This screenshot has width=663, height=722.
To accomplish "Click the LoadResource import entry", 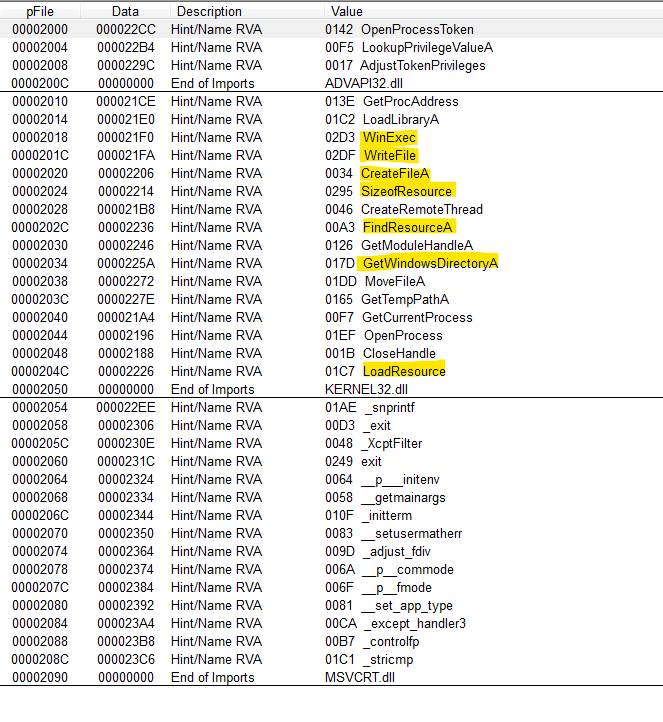I will point(404,371).
